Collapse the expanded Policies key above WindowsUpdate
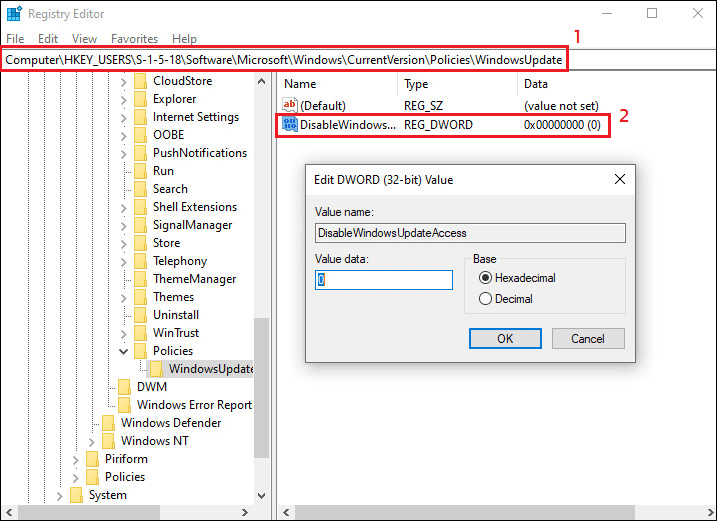Viewport: 717px width, 521px height. (x=123, y=351)
